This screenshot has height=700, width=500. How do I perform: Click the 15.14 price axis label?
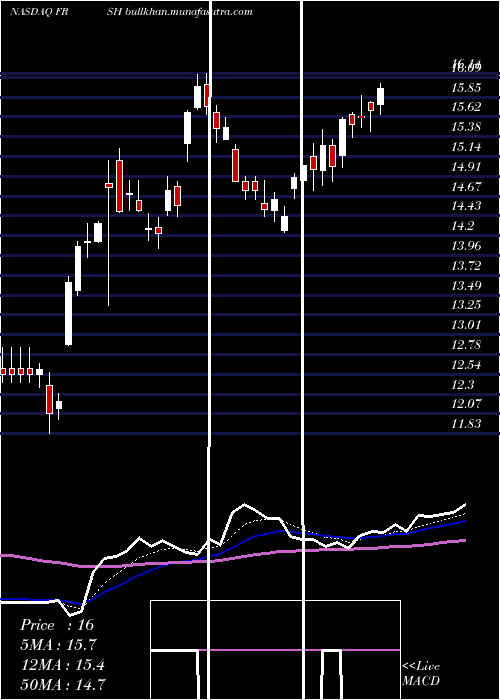[466, 147]
